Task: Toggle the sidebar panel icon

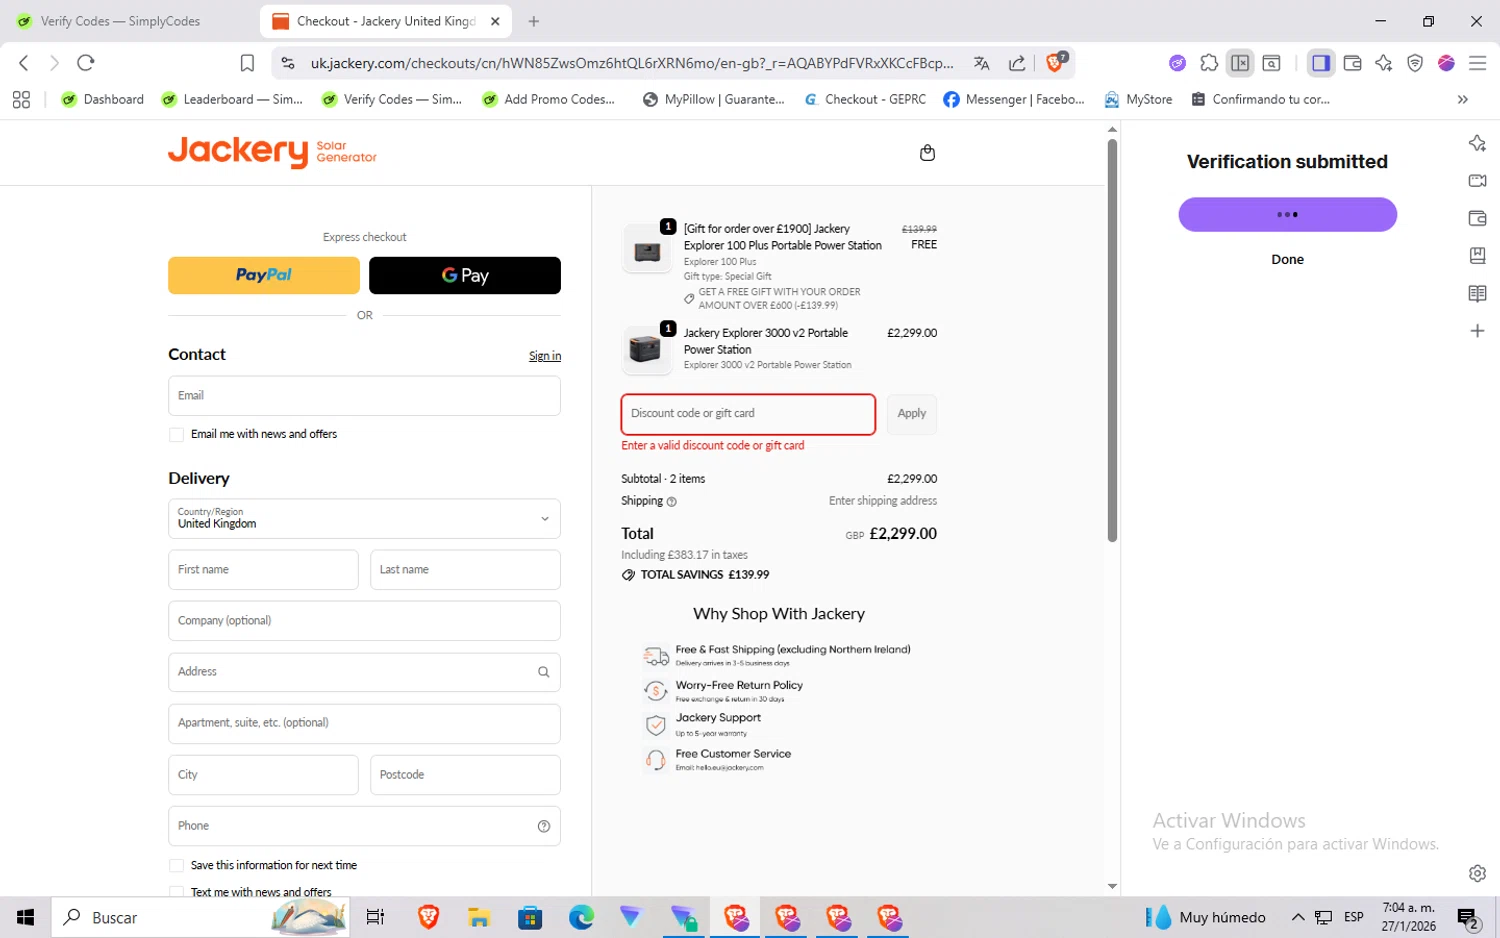Action: [1321, 63]
